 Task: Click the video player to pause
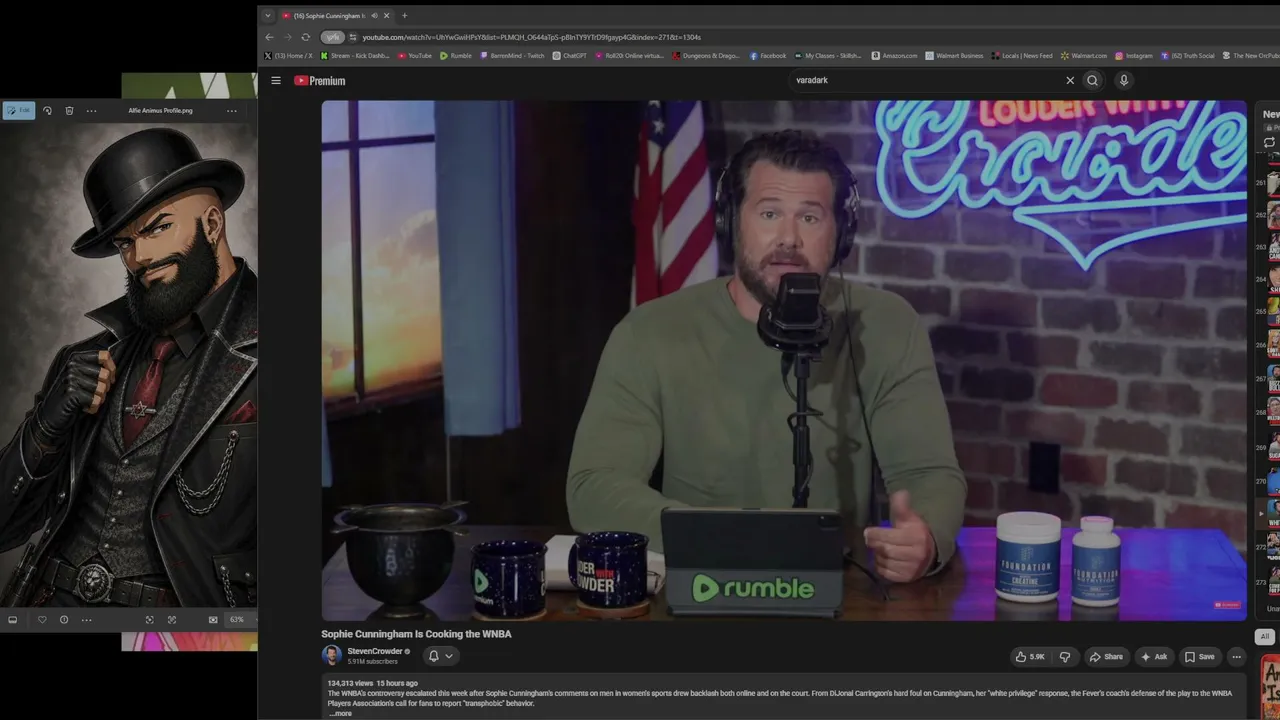point(784,360)
